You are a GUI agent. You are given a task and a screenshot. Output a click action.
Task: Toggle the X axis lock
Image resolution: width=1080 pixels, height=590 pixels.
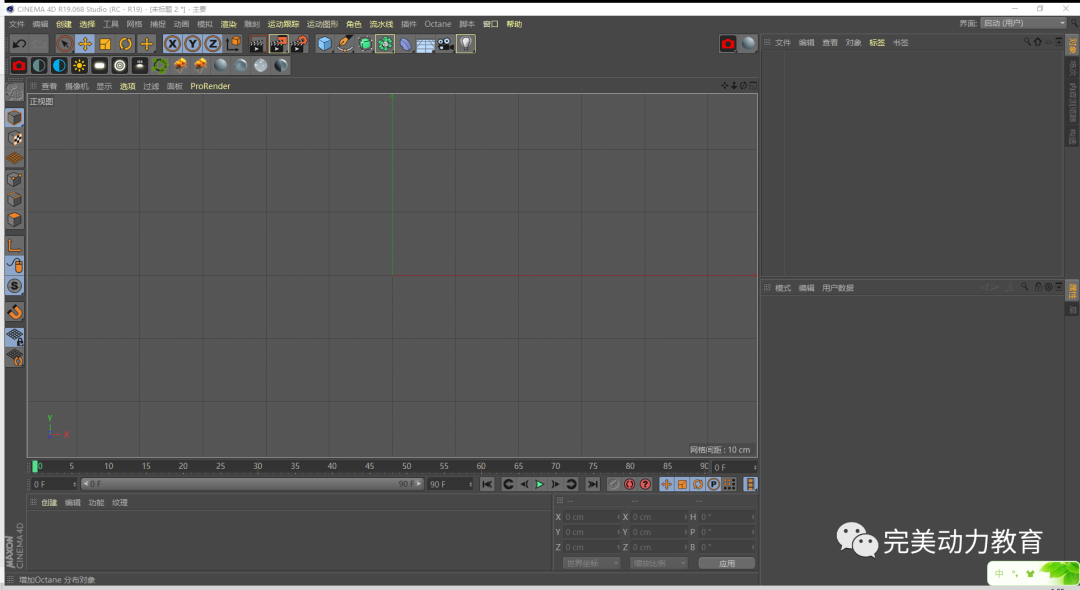click(172, 44)
